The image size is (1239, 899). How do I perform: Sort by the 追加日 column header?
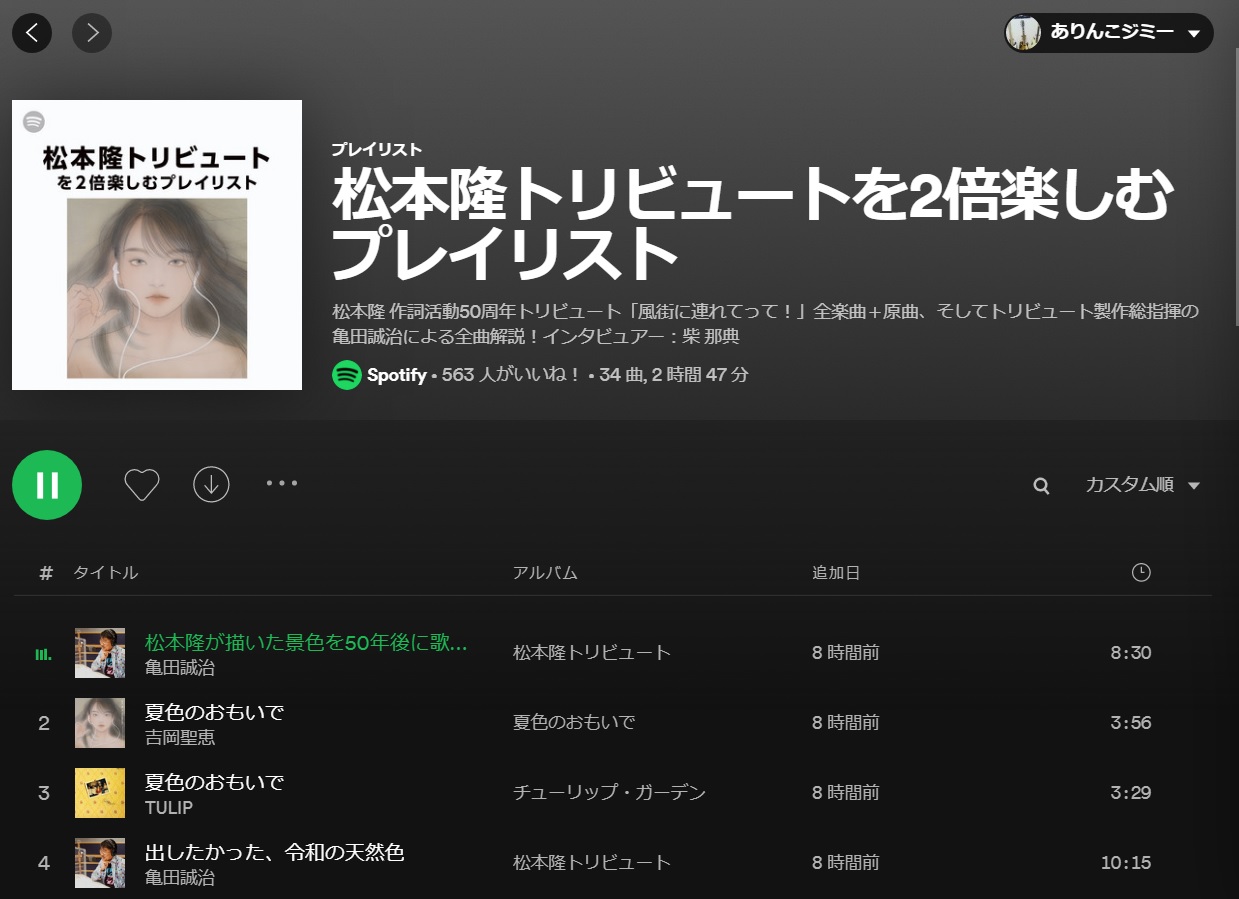(836, 573)
